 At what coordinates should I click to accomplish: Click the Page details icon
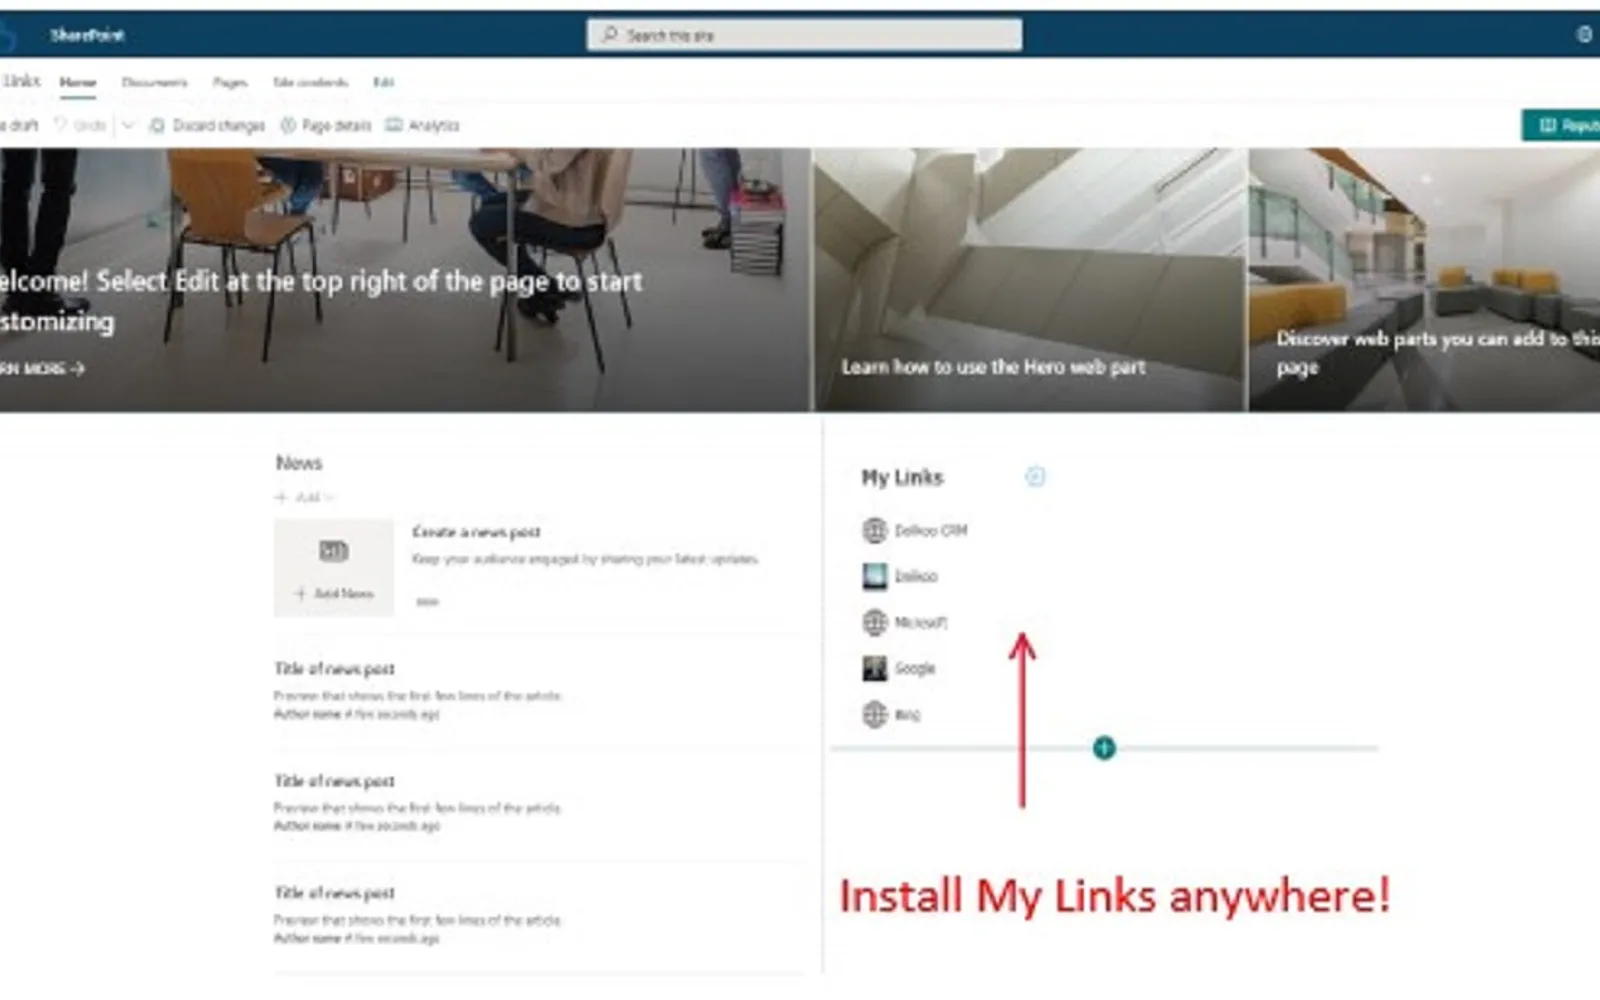288,125
